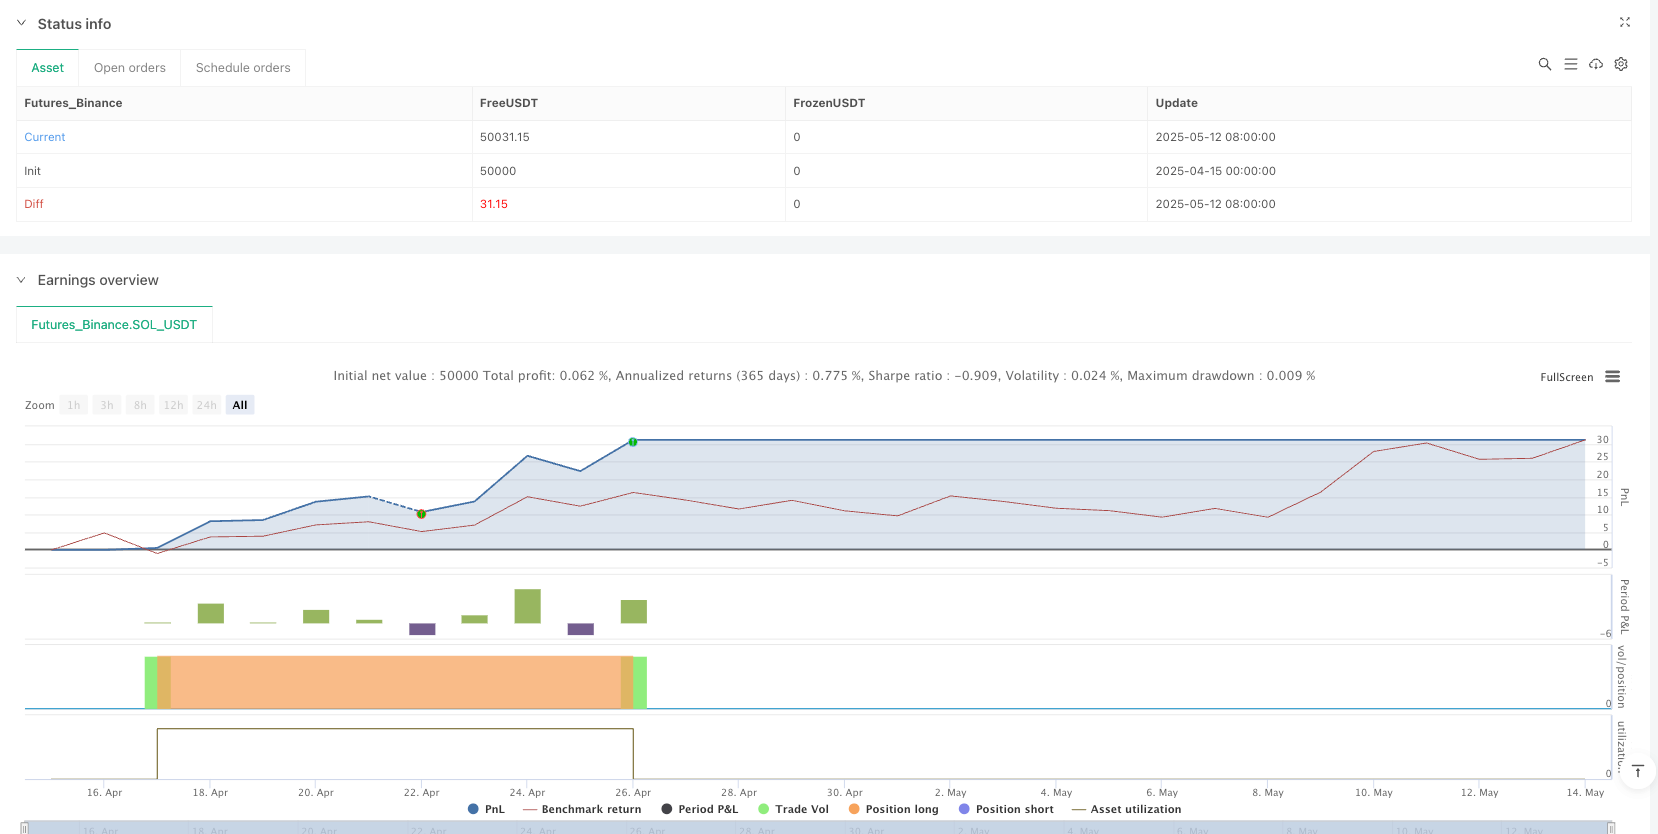Open the settings gear icon

(1621, 64)
